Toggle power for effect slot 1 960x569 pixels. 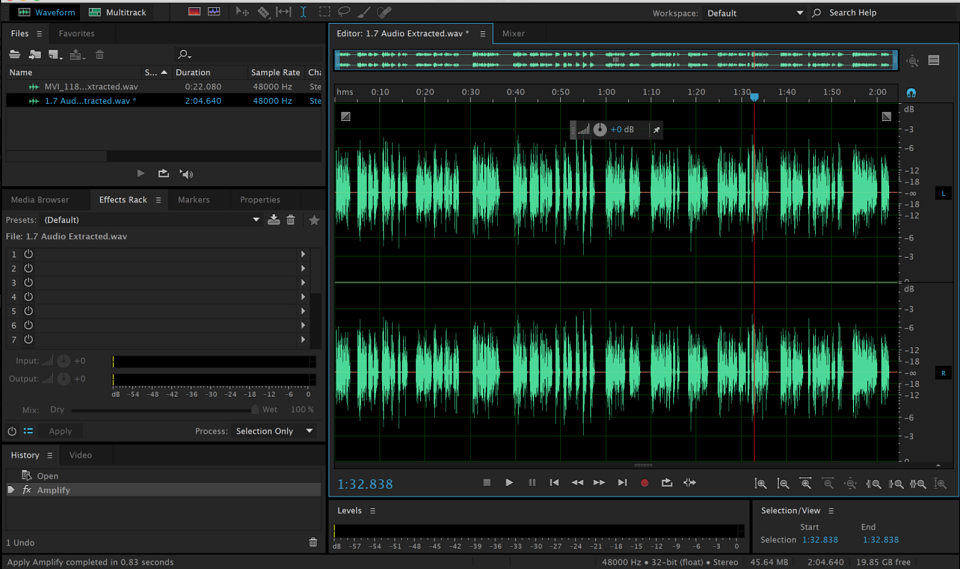click(x=28, y=254)
